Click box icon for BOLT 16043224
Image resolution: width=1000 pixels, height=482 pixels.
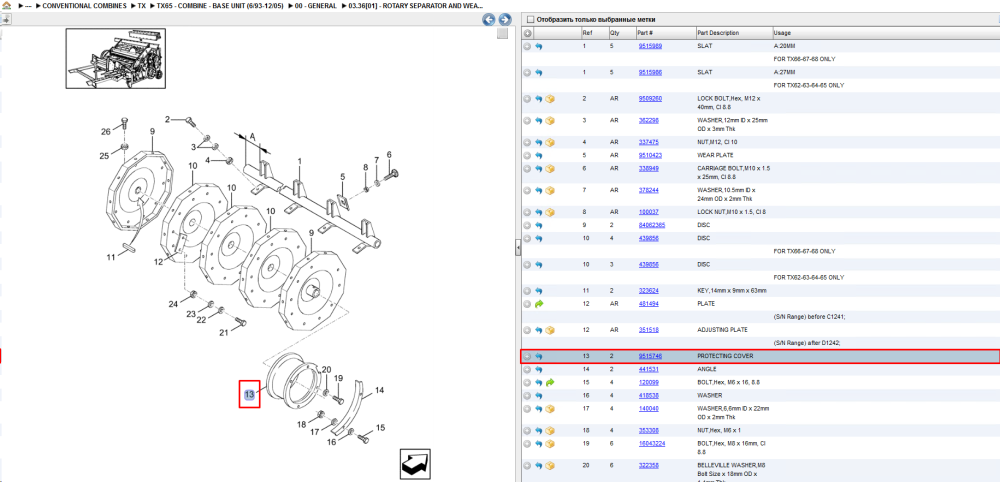pyautogui.click(x=550, y=443)
